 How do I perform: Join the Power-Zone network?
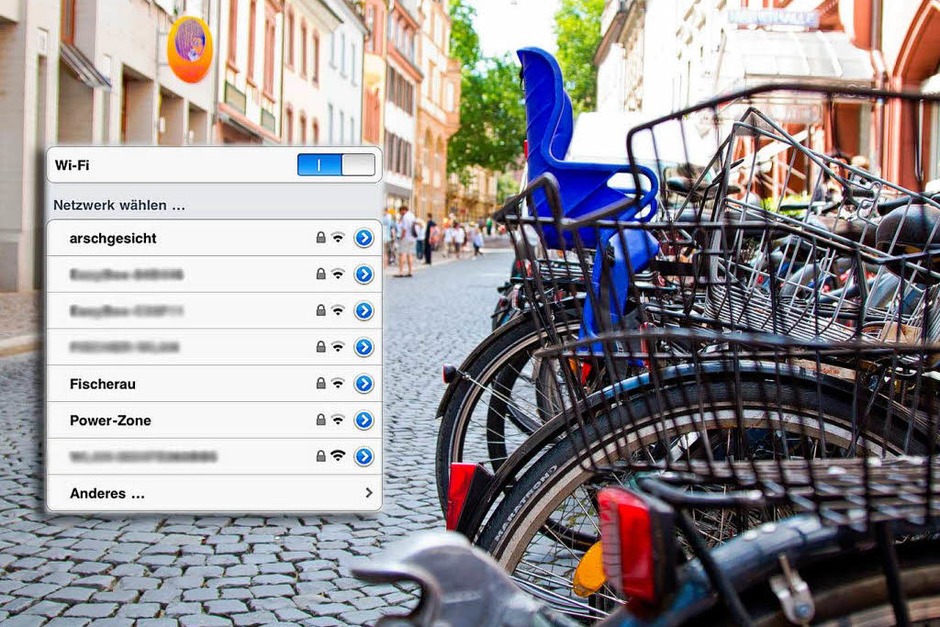tap(214, 420)
